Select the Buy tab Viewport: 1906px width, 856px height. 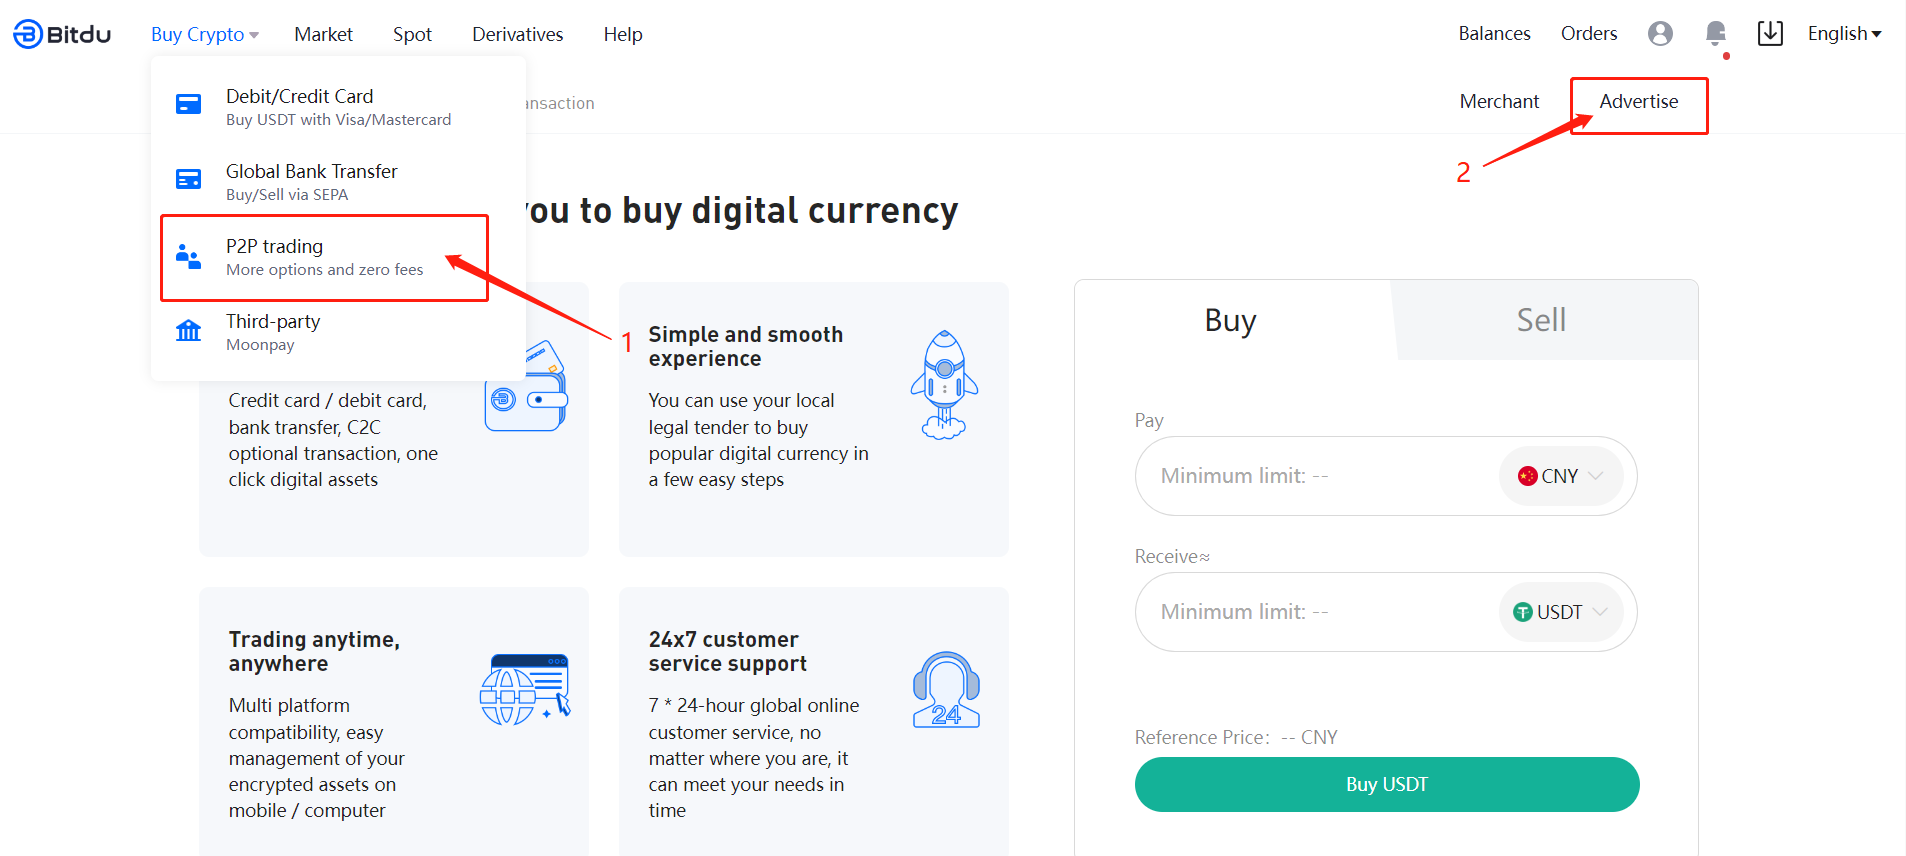[x=1230, y=320]
